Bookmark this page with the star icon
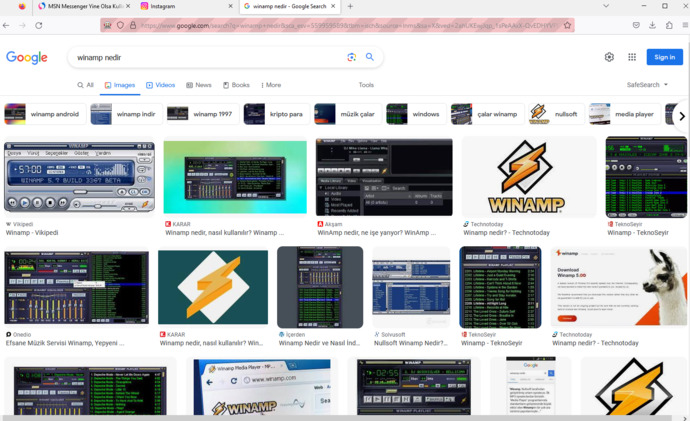 pyautogui.click(x=567, y=26)
